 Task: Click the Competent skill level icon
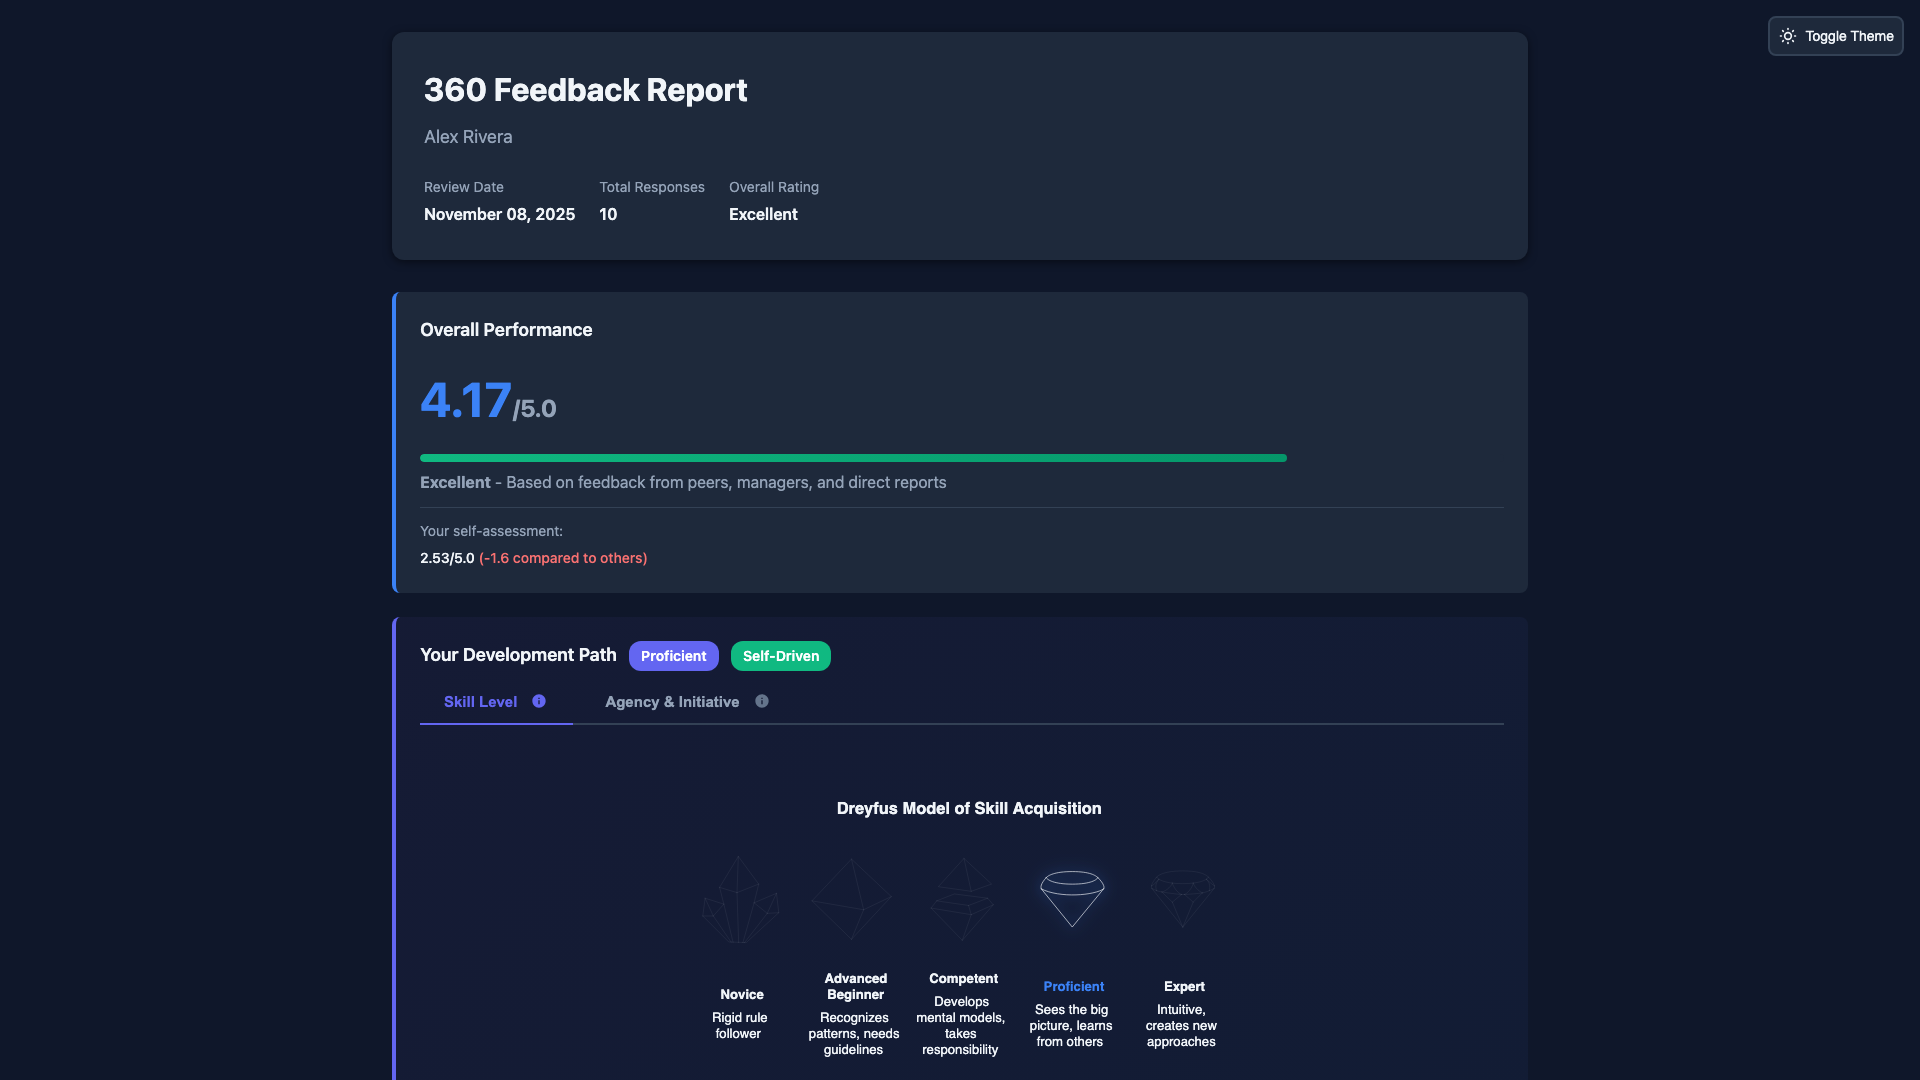[962, 897]
